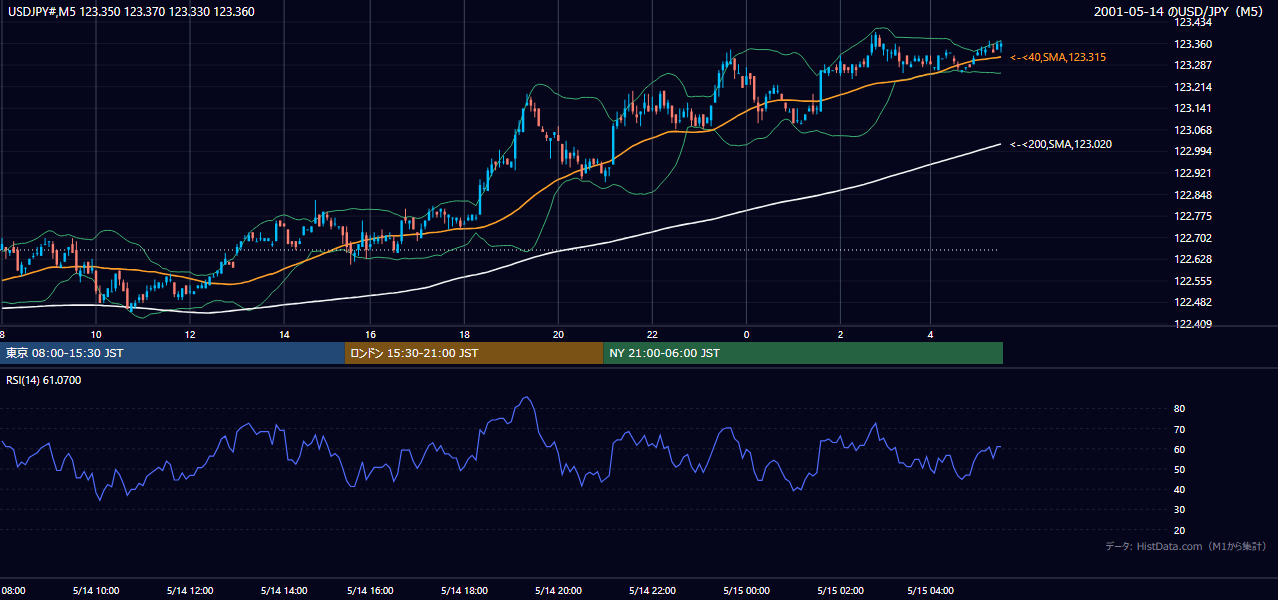Click bottom time label 5/14 14:00
The width and height of the screenshot is (1278, 600).
click(x=282, y=591)
